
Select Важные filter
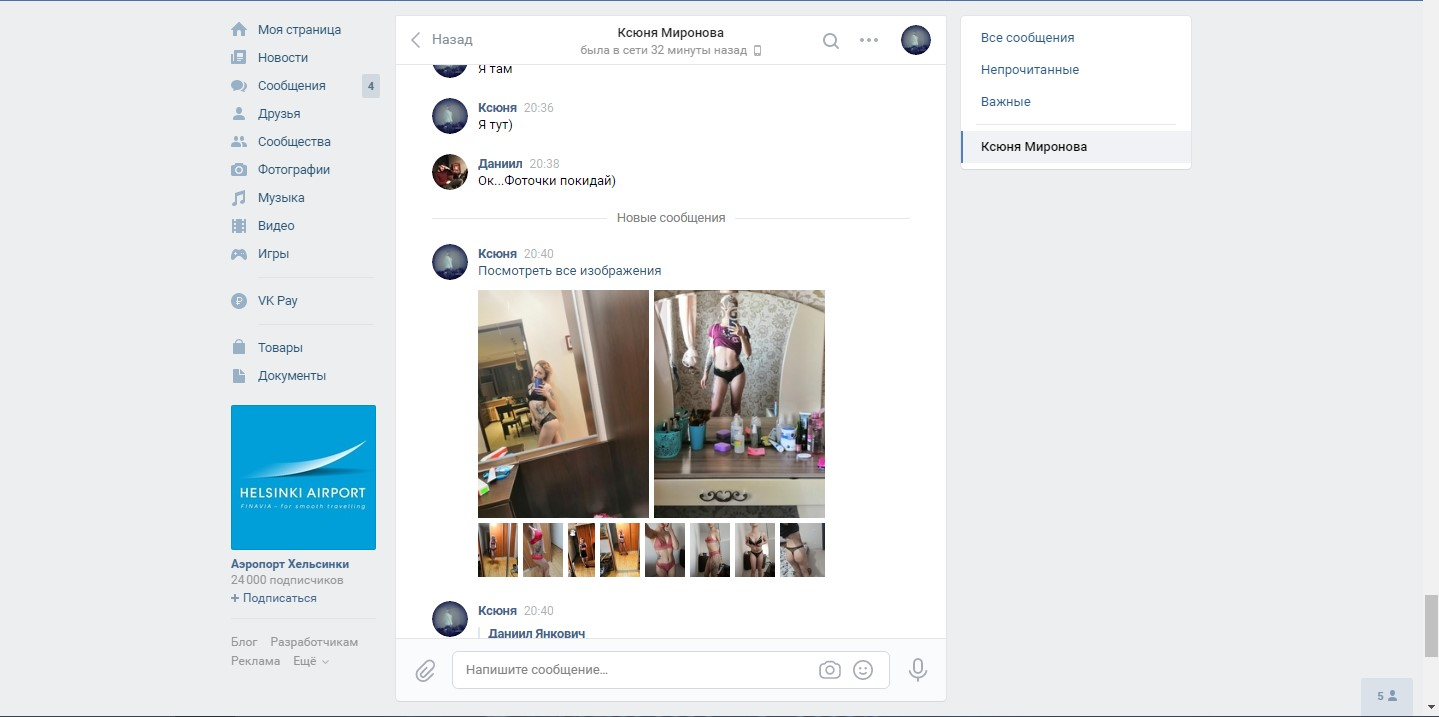1006,102
